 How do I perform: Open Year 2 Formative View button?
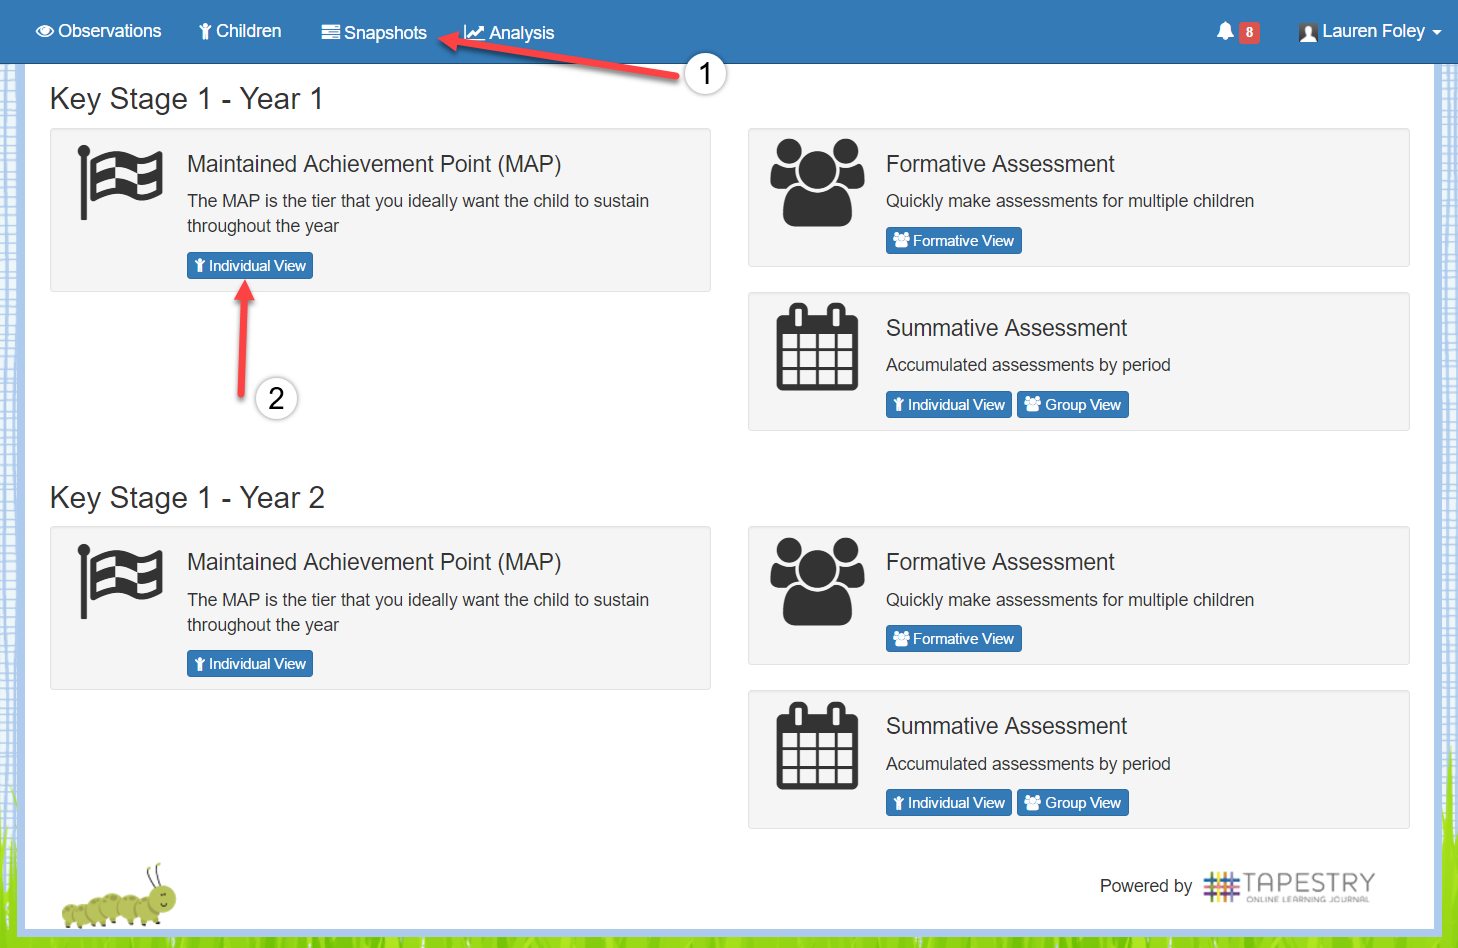coord(954,638)
